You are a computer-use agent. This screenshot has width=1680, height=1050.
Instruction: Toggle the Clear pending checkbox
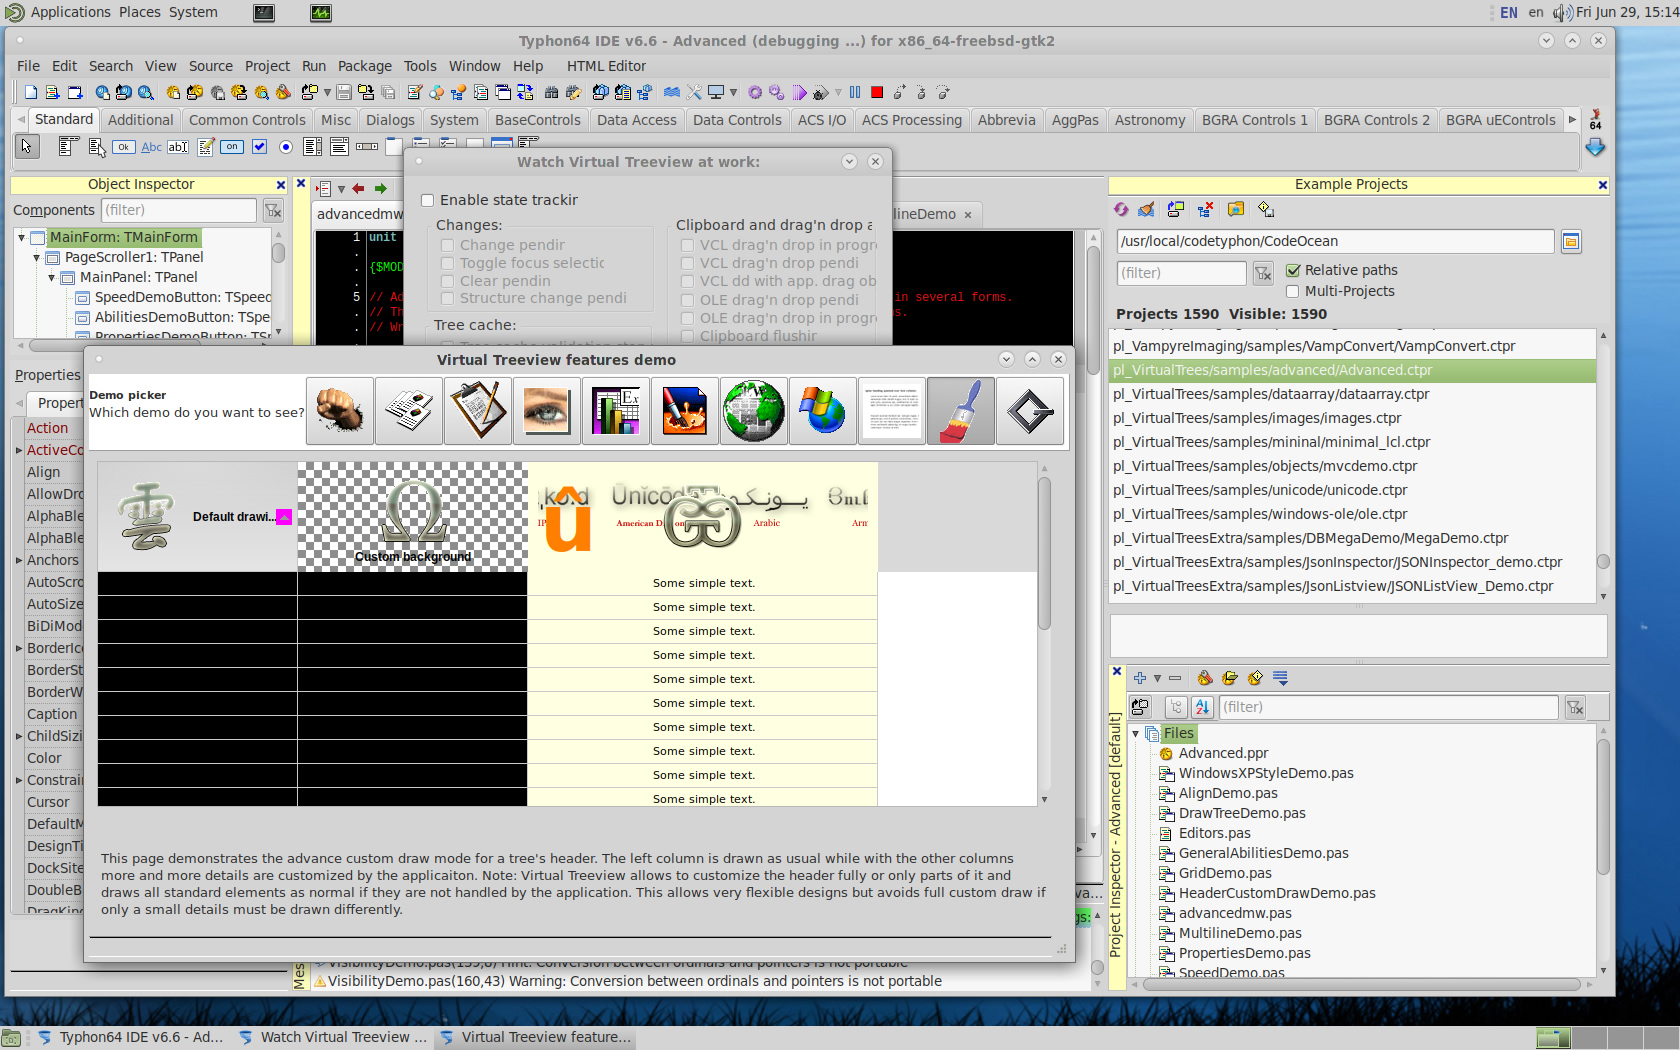(448, 281)
